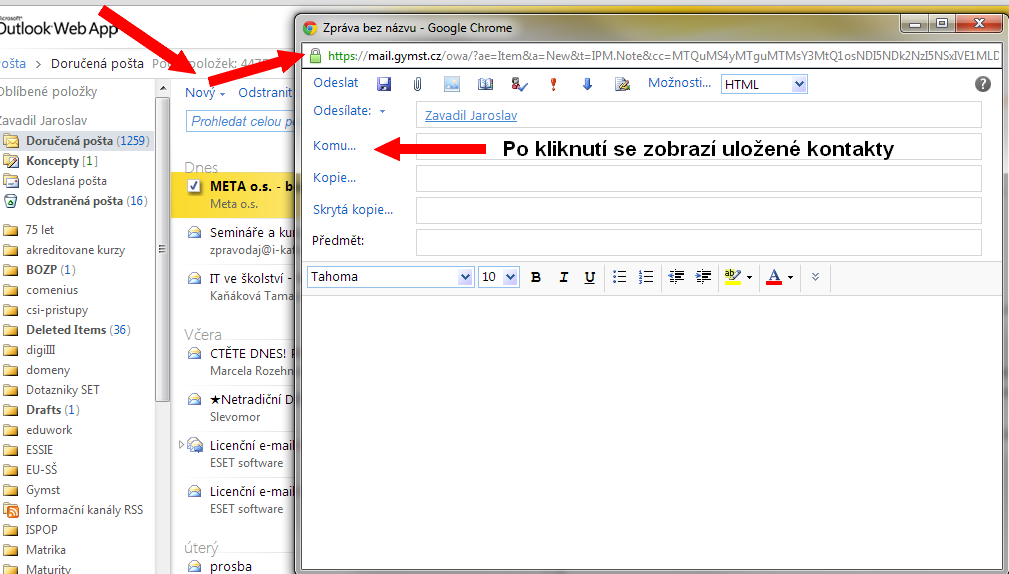This screenshot has width=1009, height=574.
Task: Click the Zavadil Jaroslav sender link
Action: (x=471, y=116)
